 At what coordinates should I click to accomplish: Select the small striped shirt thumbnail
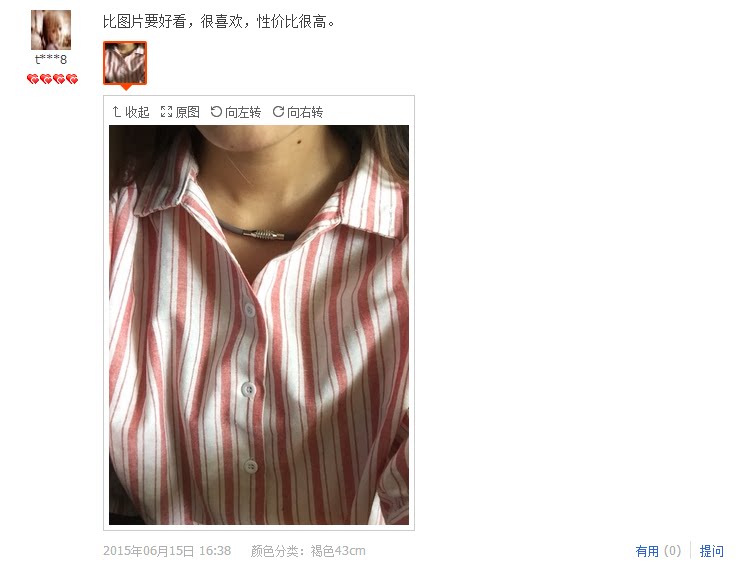click(x=125, y=63)
